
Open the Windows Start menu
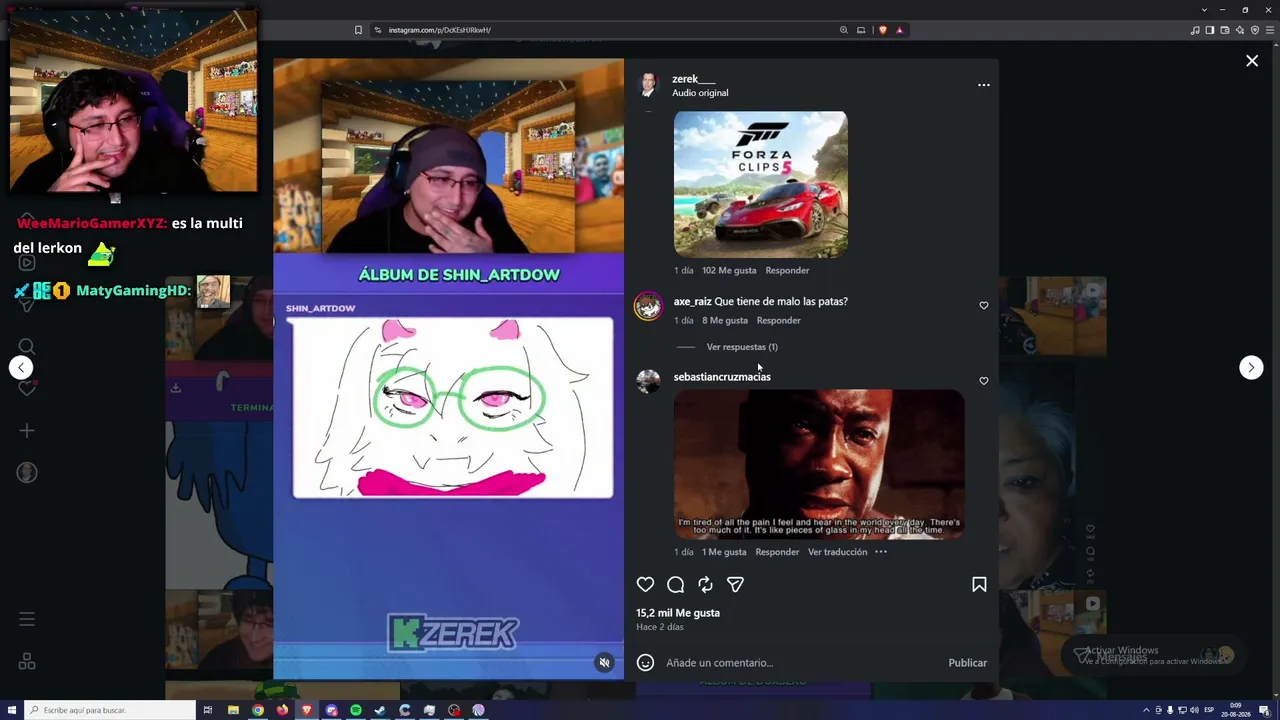[x=10, y=710]
